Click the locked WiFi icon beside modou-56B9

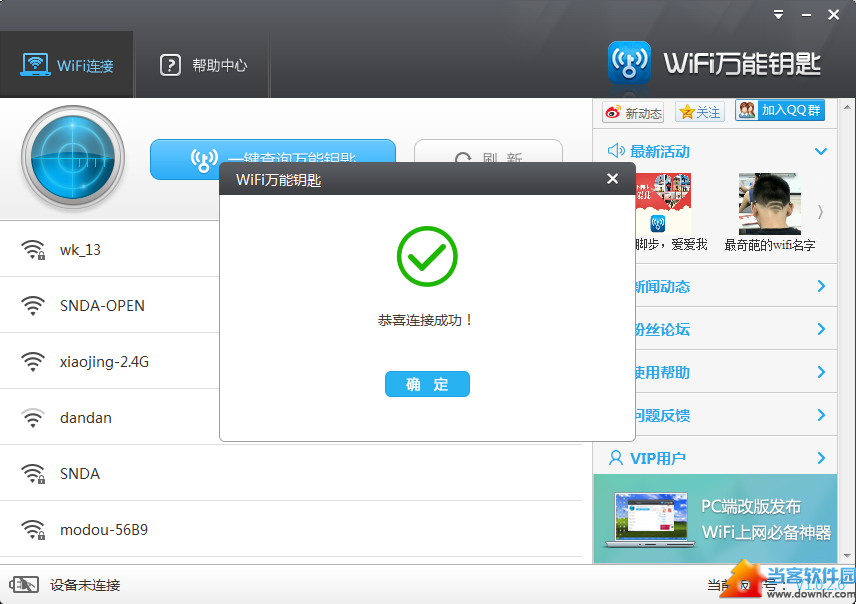(33, 530)
